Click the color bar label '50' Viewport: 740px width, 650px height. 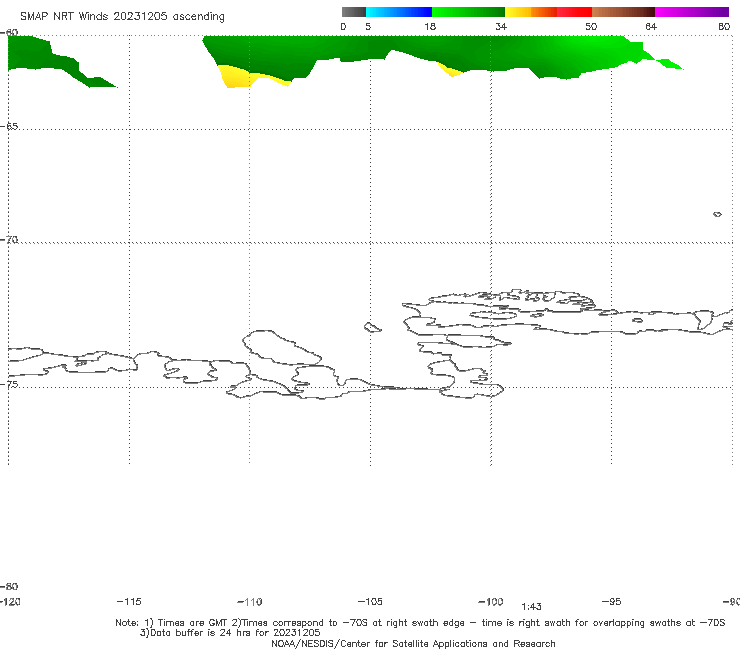(x=591, y=26)
